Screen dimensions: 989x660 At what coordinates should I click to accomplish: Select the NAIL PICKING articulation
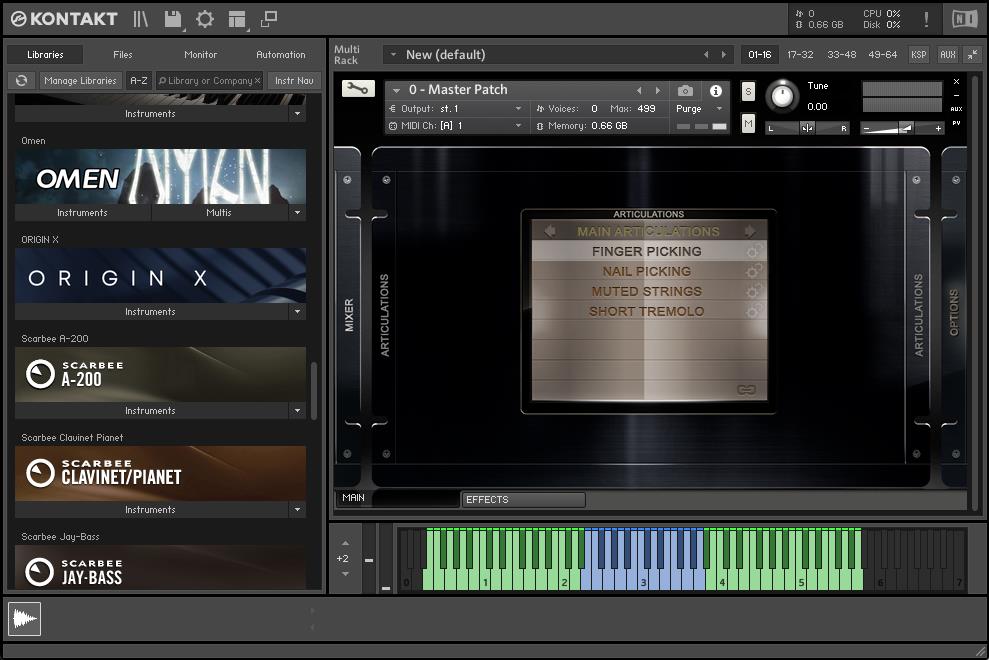pyautogui.click(x=646, y=271)
